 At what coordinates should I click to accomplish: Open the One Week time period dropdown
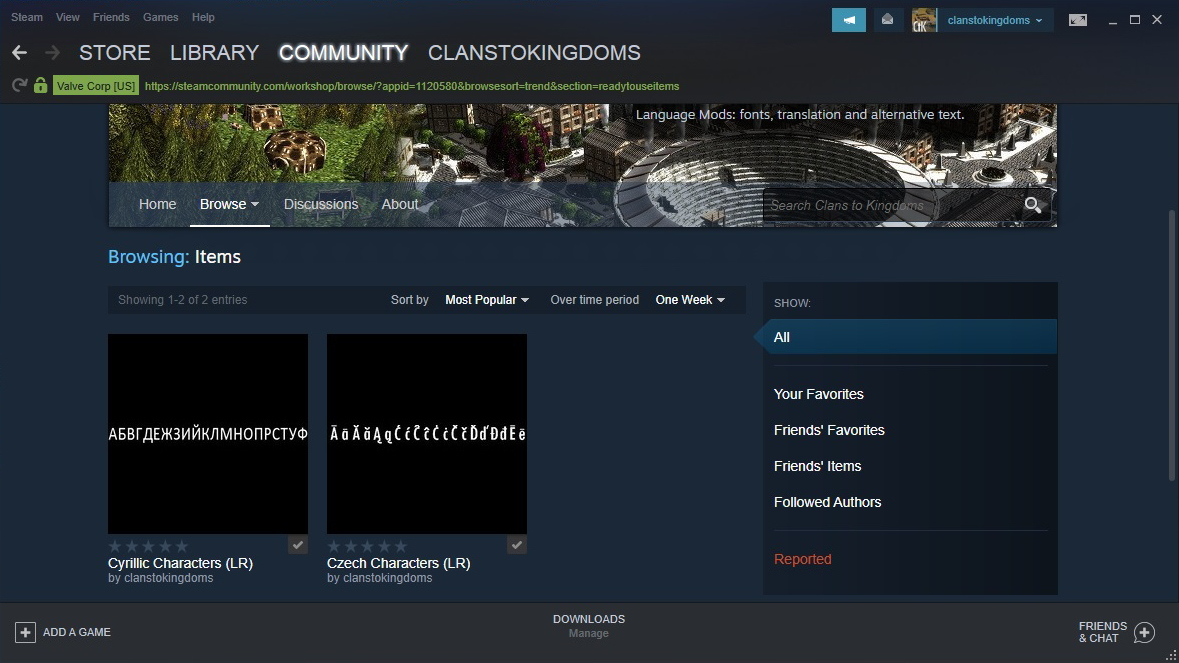pyautogui.click(x=690, y=300)
